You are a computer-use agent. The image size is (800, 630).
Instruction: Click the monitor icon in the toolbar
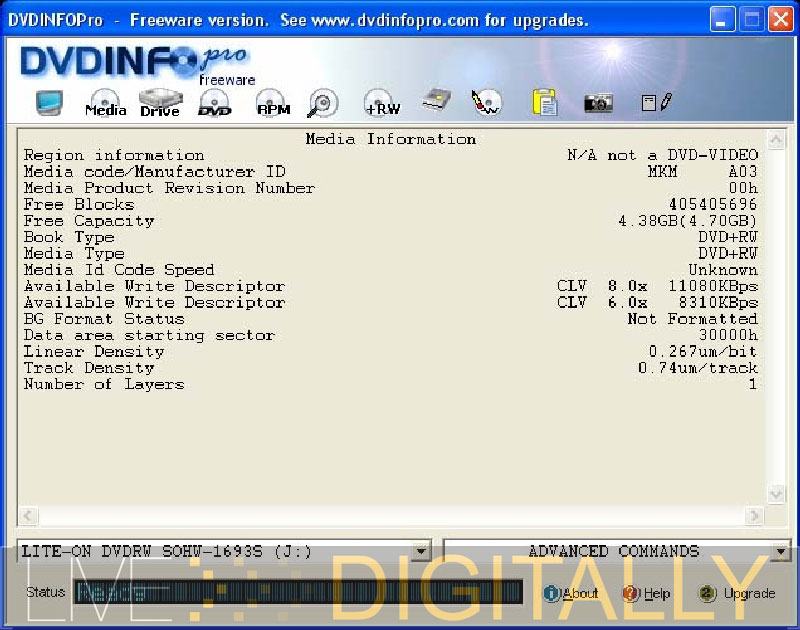pyautogui.click(x=49, y=102)
